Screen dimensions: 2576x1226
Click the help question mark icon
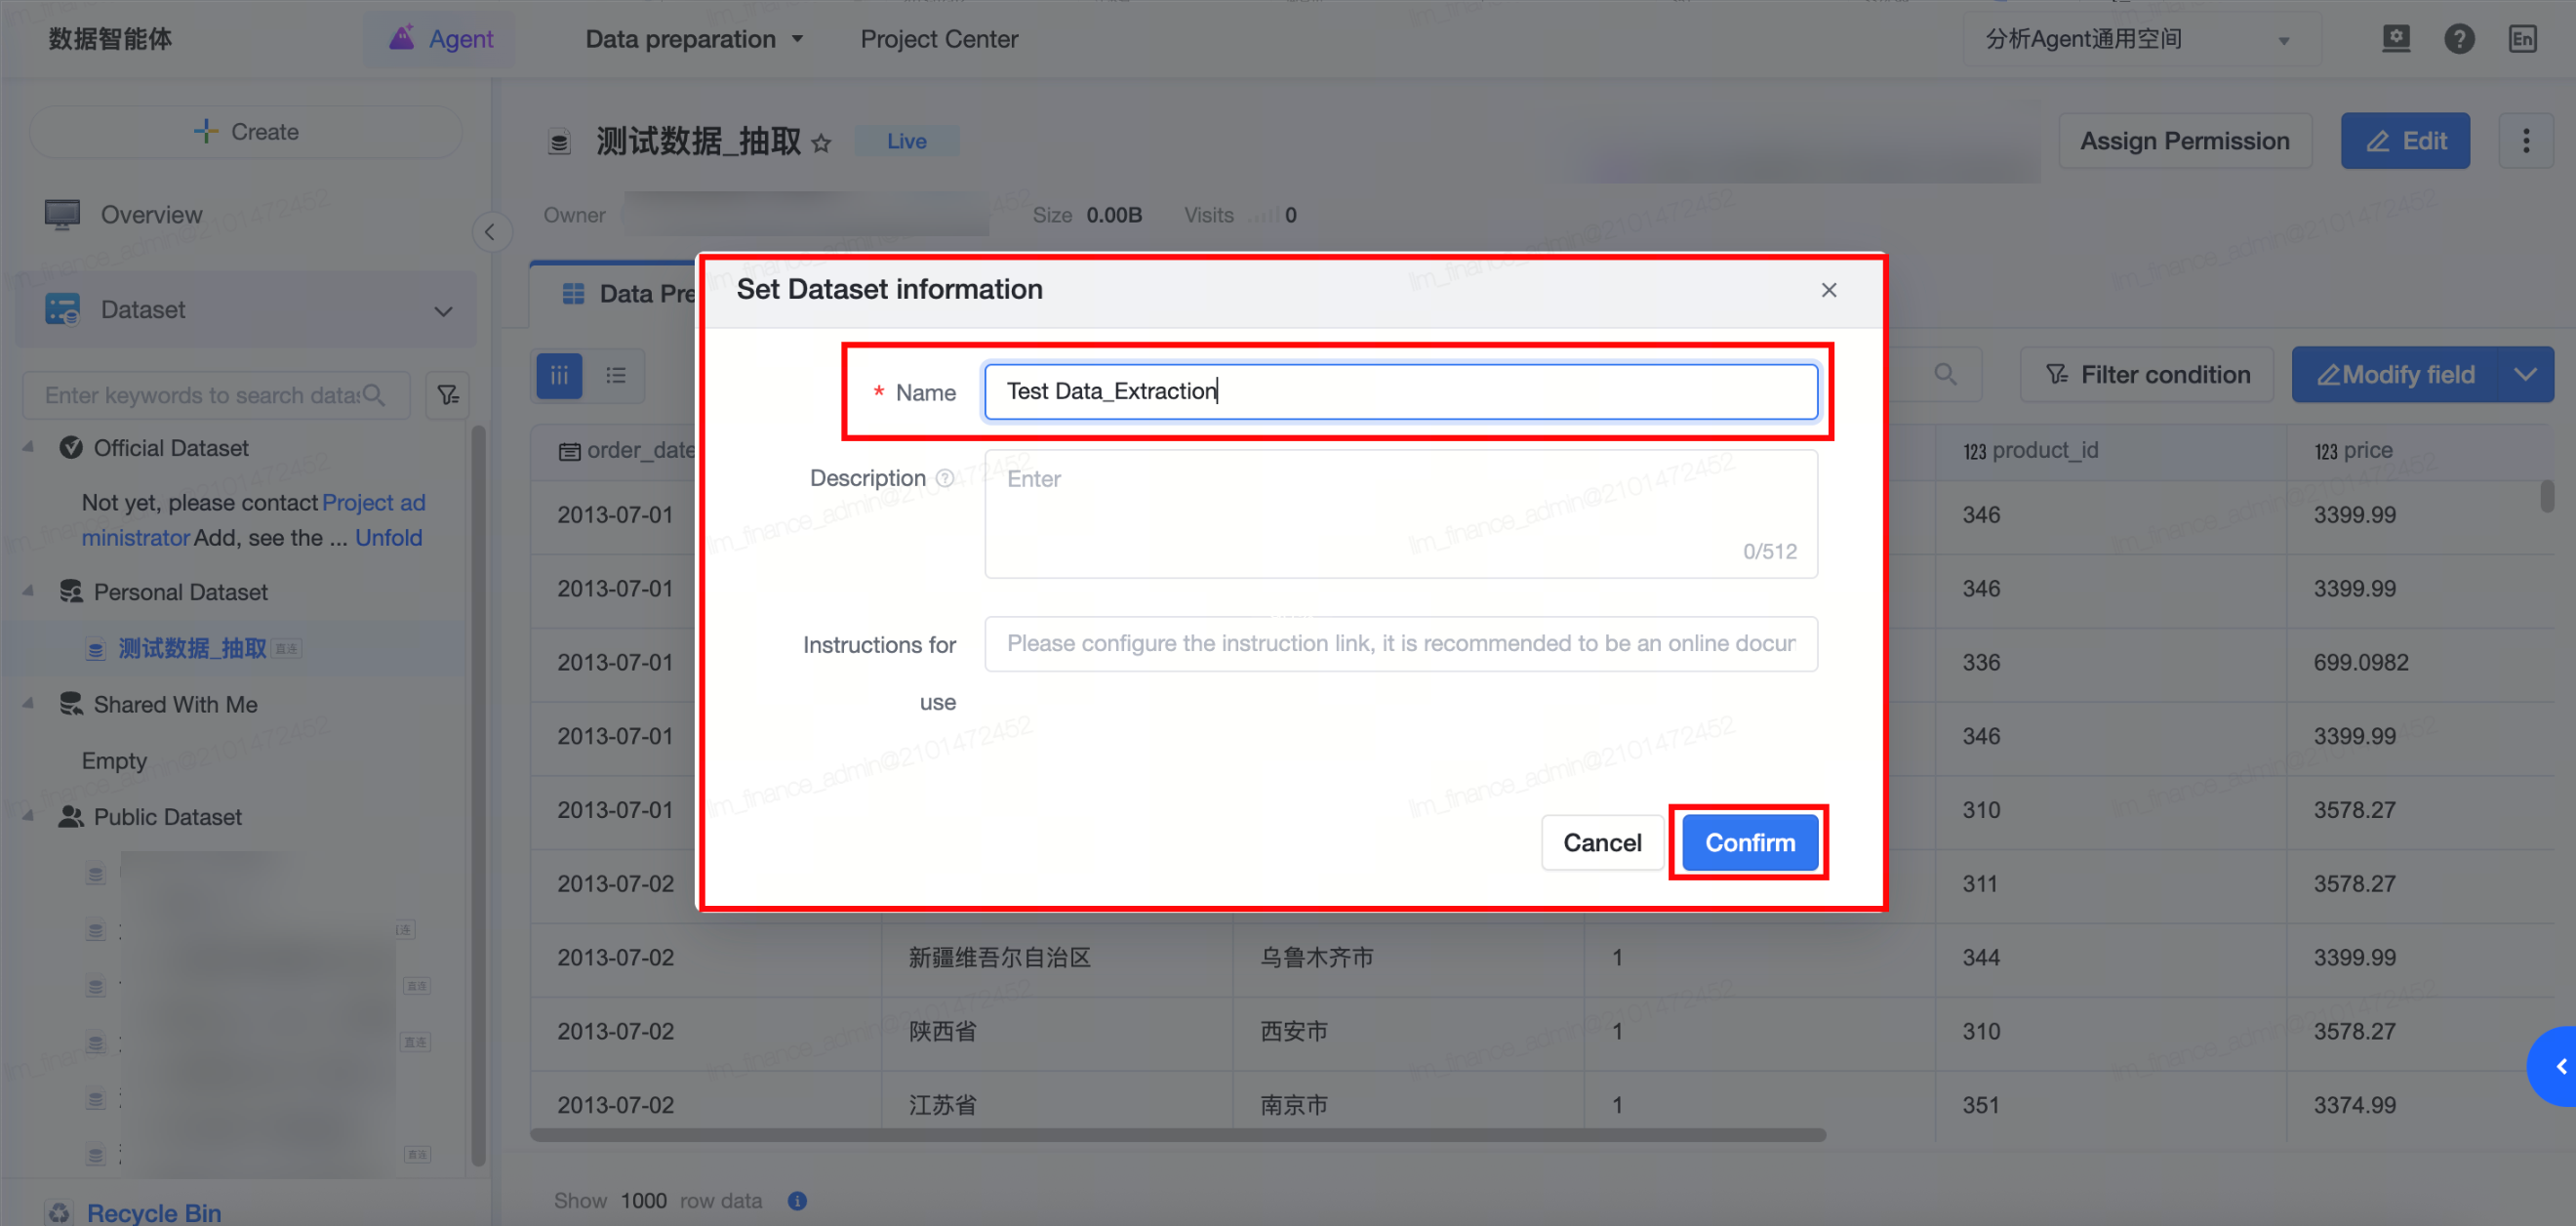[2458, 39]
